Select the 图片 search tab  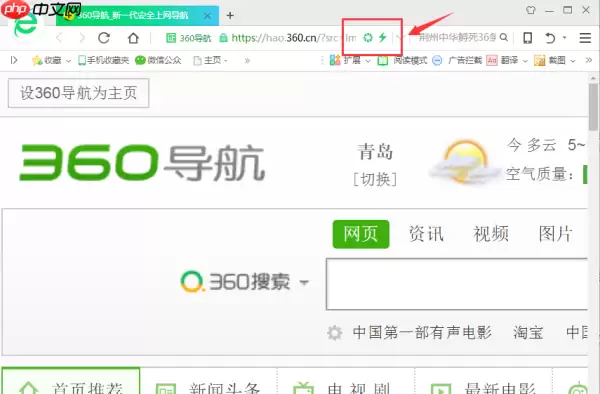556,234
